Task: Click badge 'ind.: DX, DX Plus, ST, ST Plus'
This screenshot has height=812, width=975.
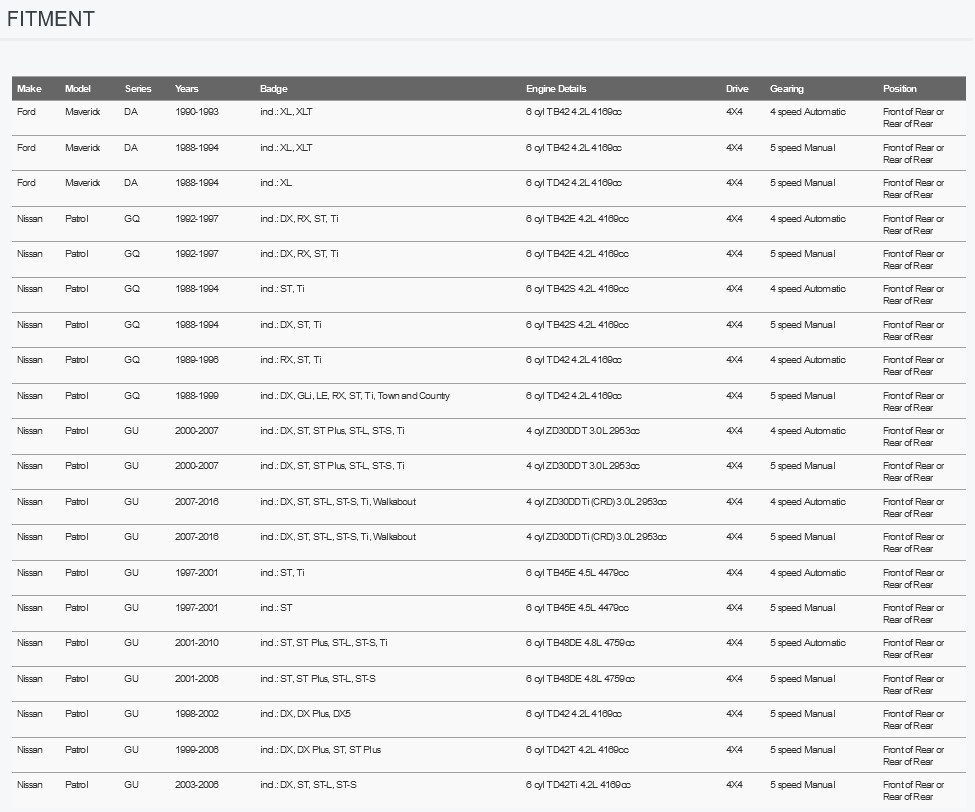Action: 320,750
